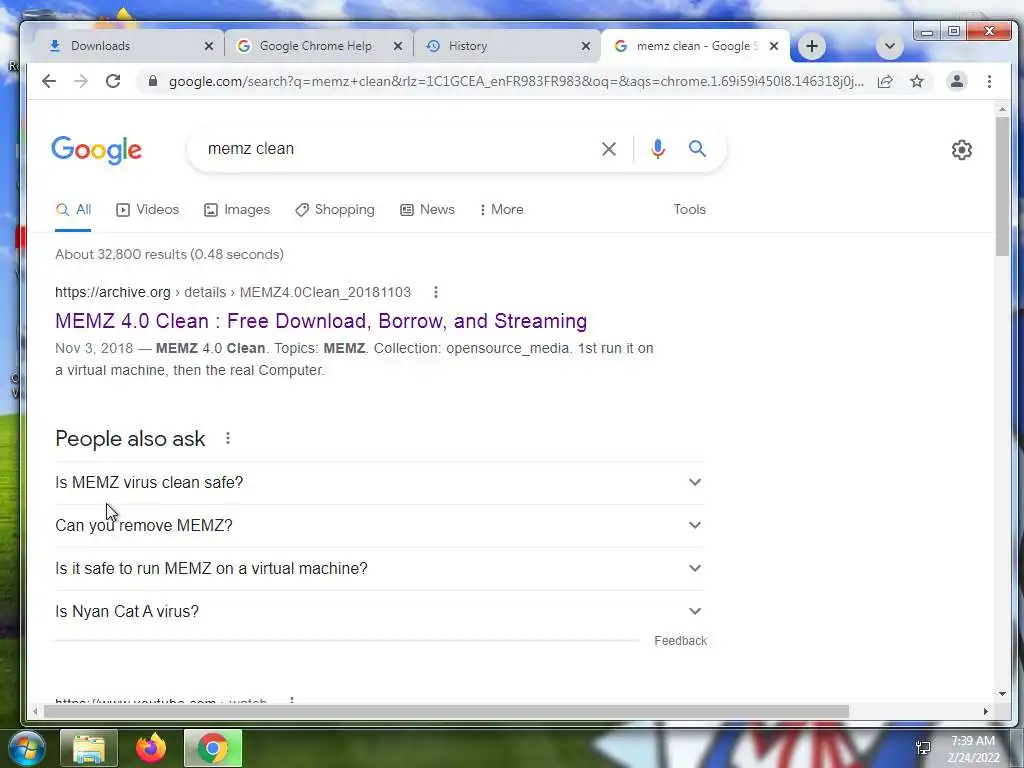This screenshot has width=1024, height=768.
Task: Open MEMZ 4.0 Clean archive.org link
Action: (321, 321)
